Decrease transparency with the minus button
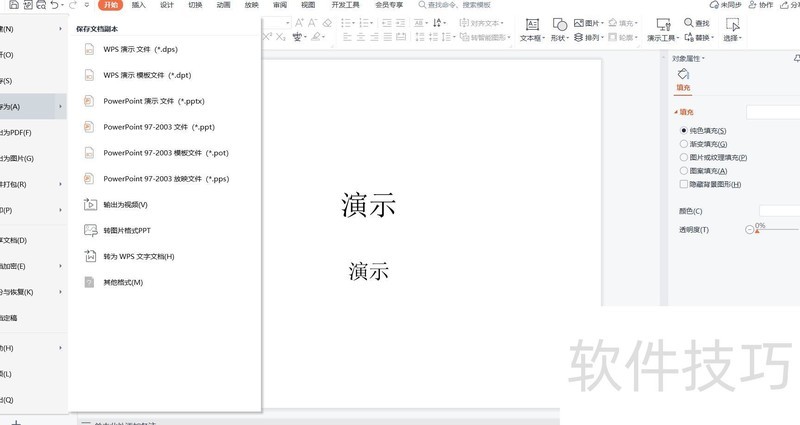This screenshot has width=800, height=425. pyautogui.click(x=749, y=230)
